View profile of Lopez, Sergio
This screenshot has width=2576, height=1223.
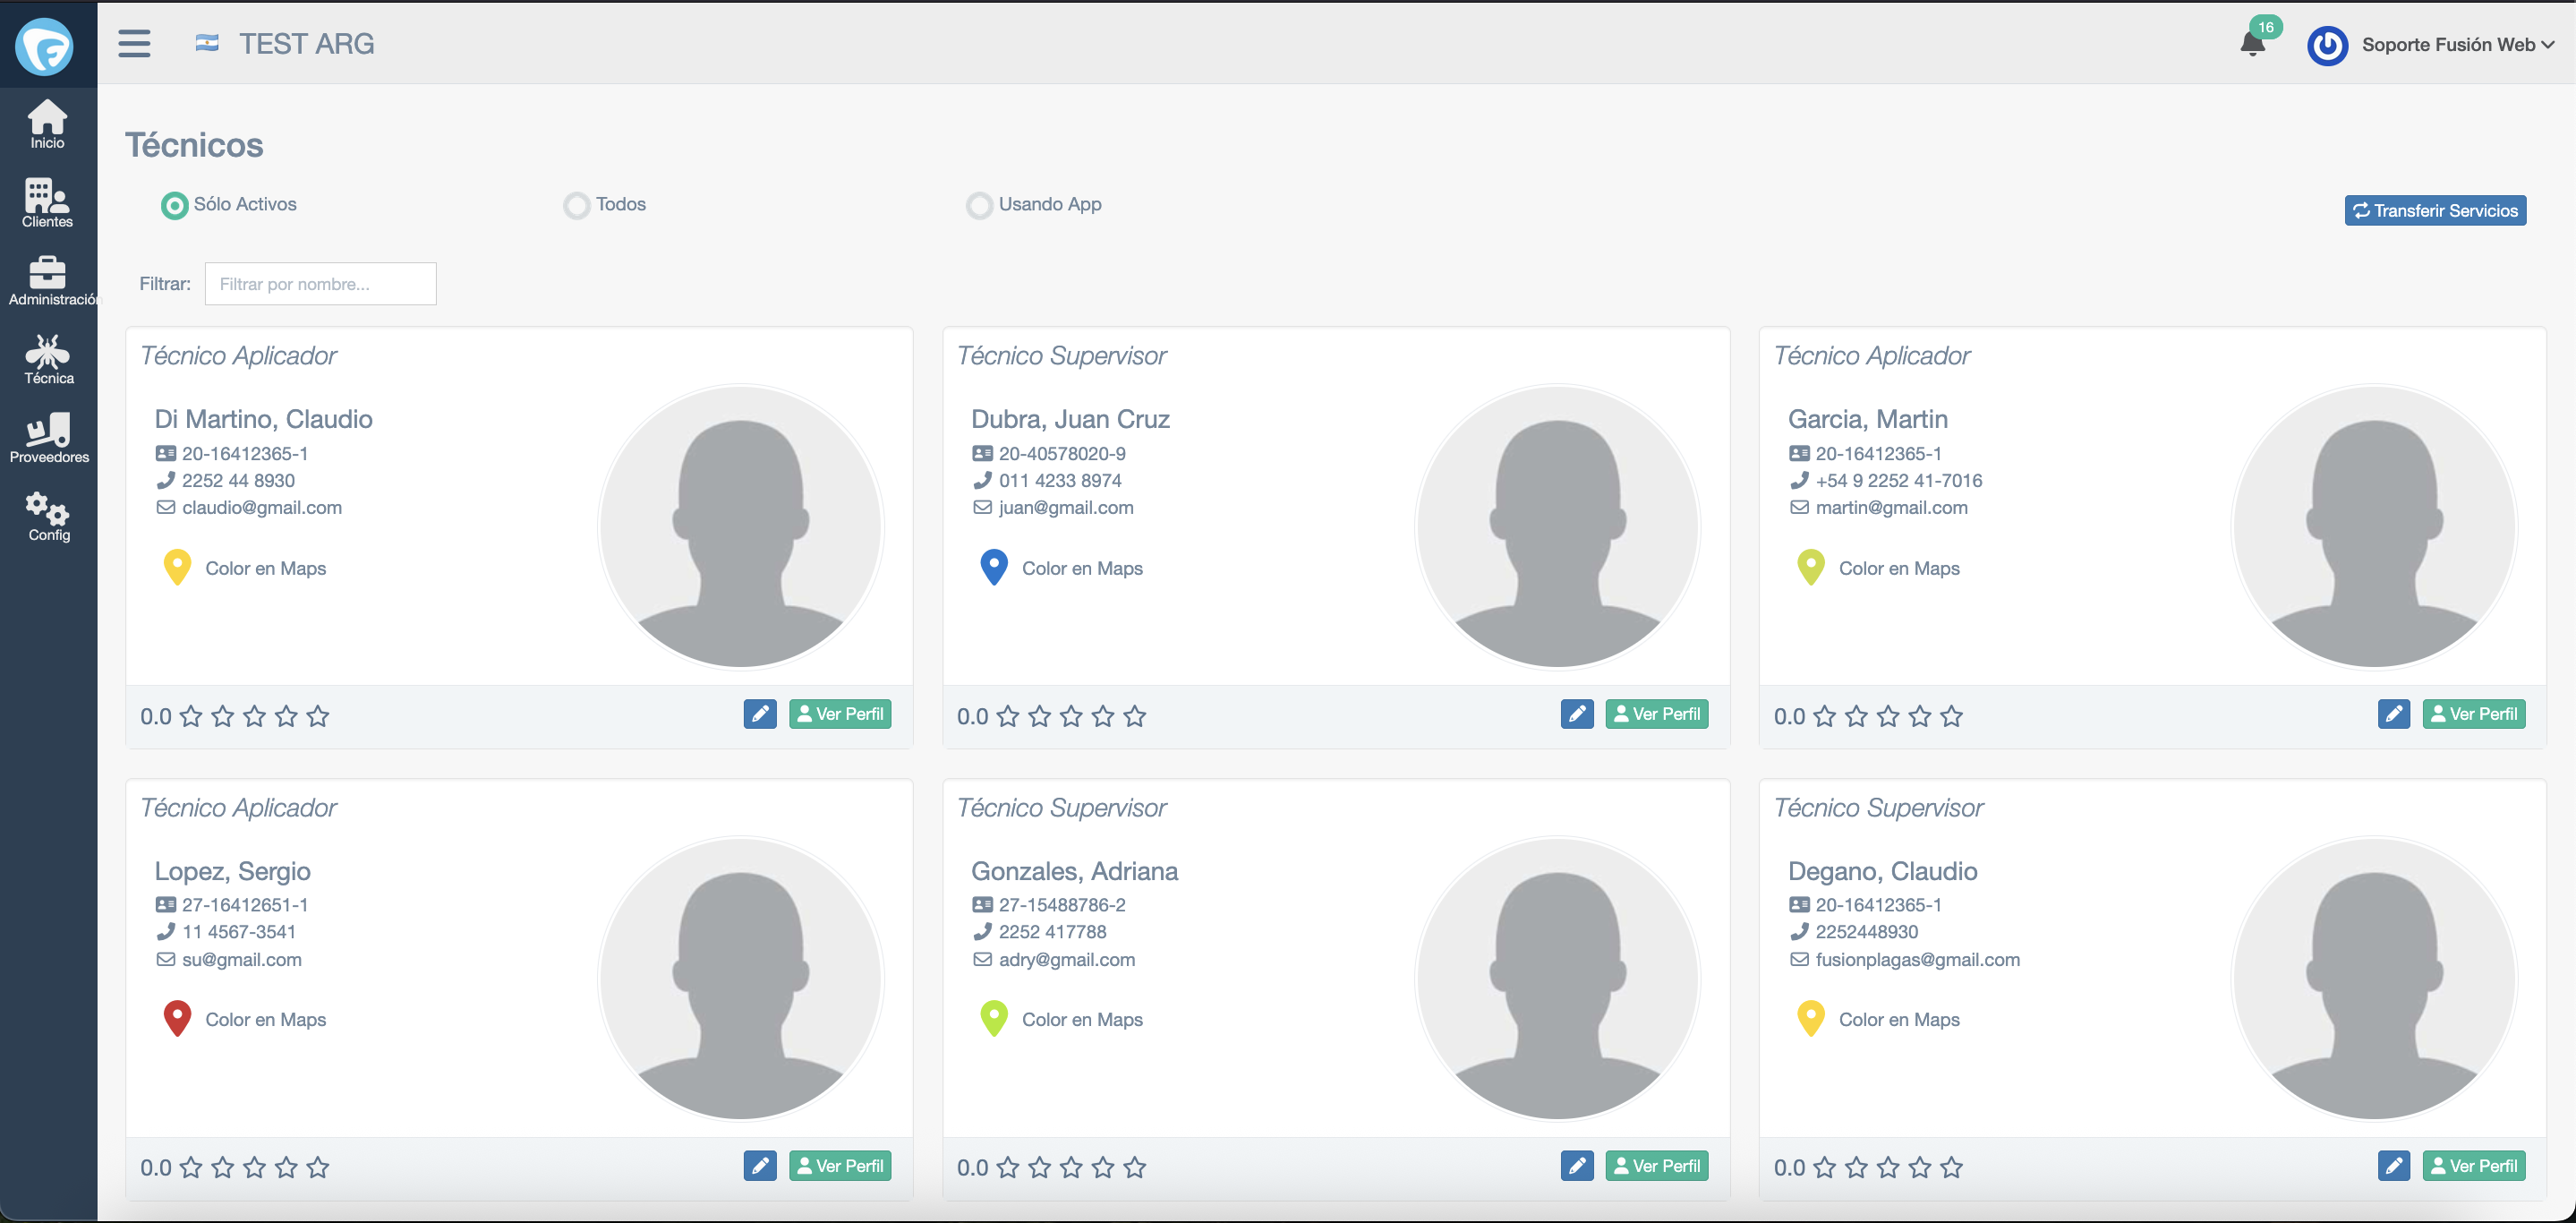840,1166
